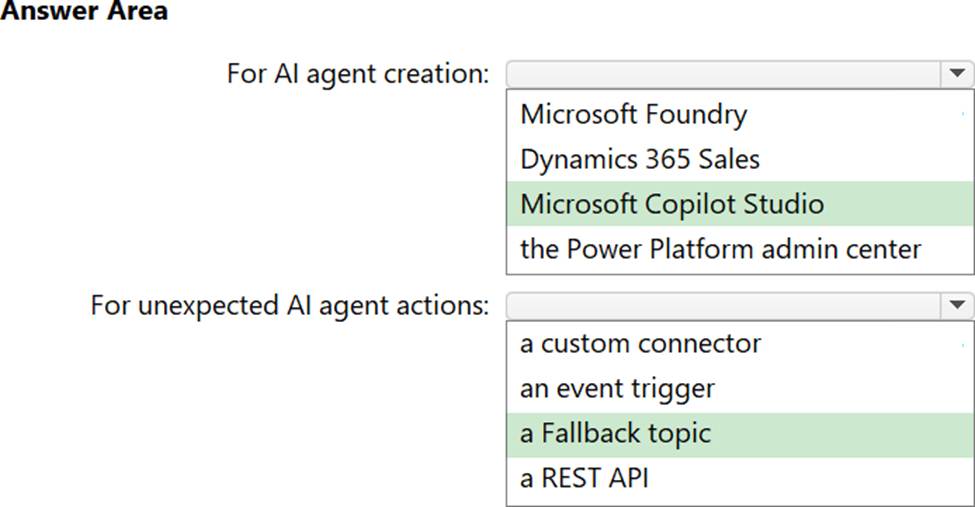Choose an event trigger option
Image resolution: width=975 pixels, height=507 pixels.
617,388
